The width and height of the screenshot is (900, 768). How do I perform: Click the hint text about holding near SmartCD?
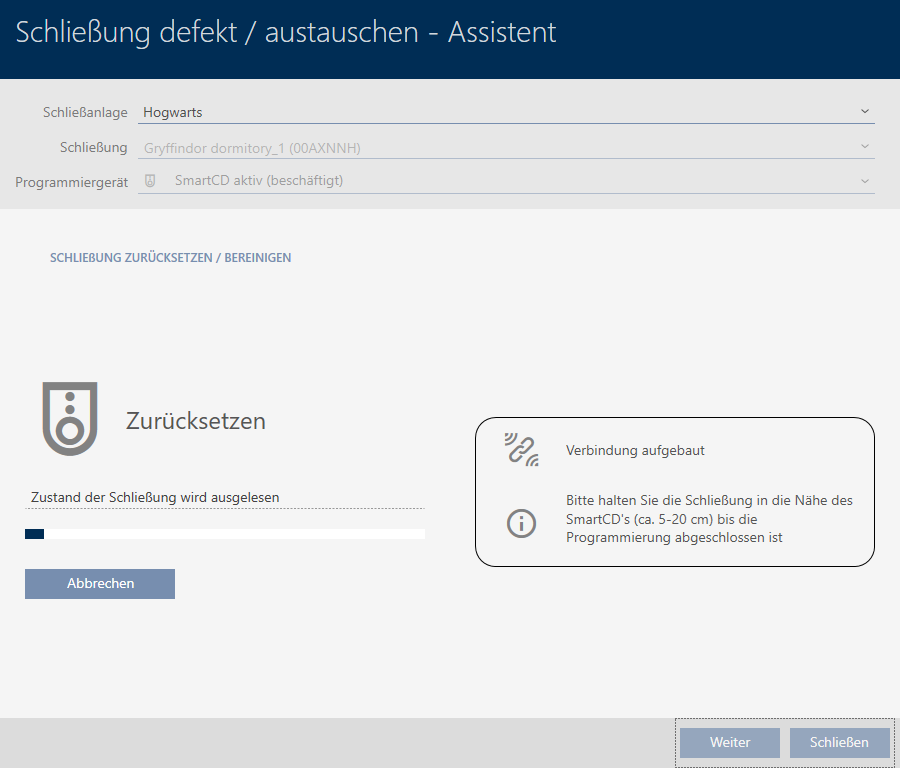(x=709, y=519)
